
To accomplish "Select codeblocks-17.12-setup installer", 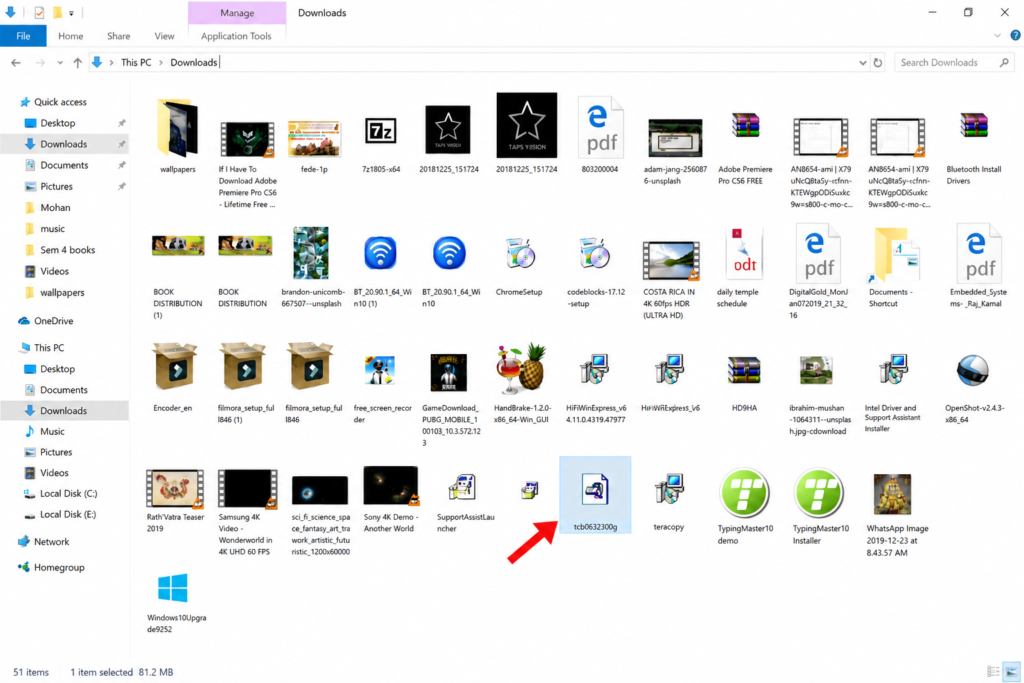I will pos(594,253).
